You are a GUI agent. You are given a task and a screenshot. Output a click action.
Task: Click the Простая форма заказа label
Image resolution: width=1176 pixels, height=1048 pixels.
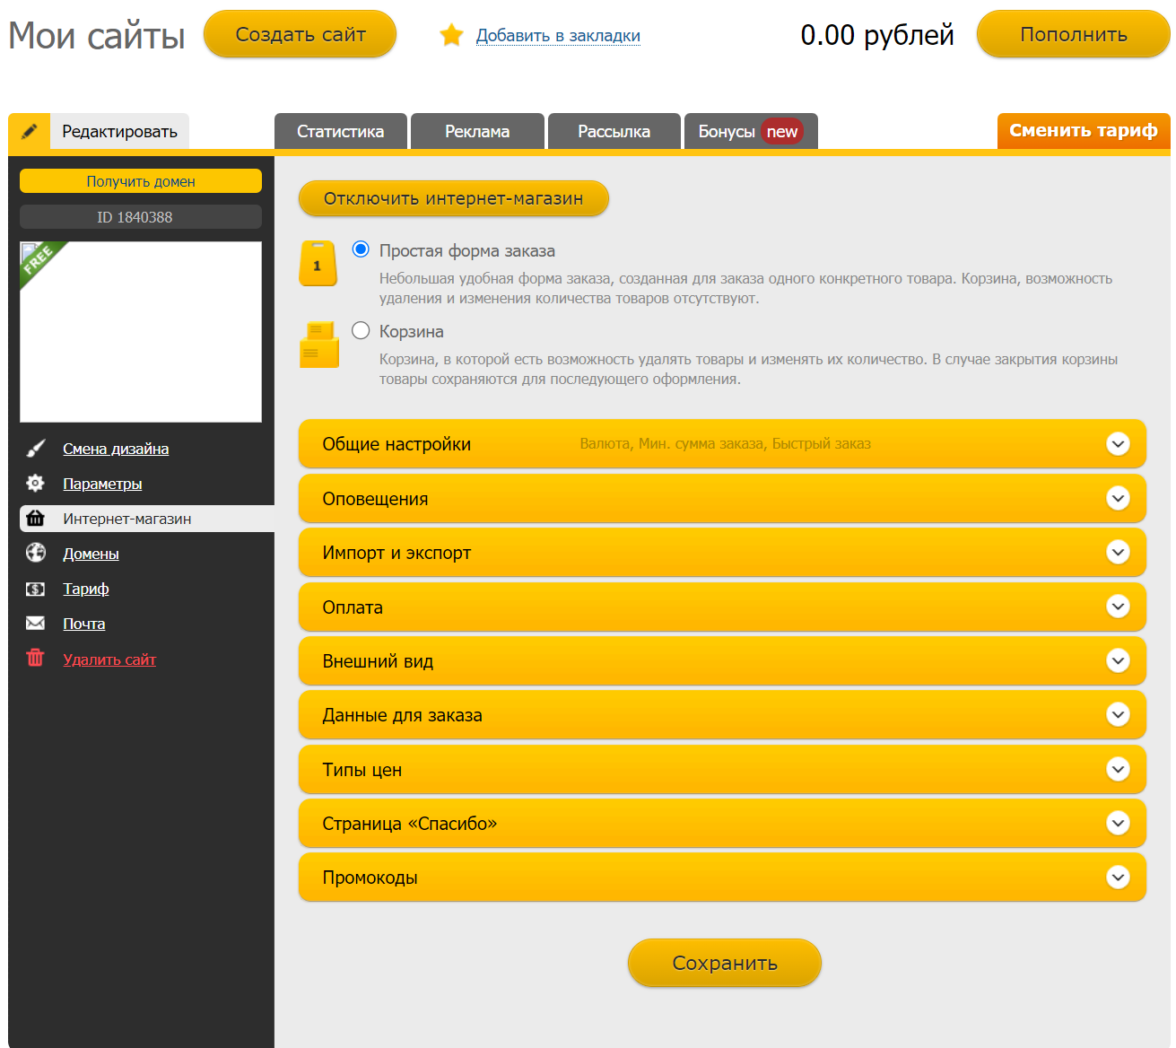(x=466, y=251)
